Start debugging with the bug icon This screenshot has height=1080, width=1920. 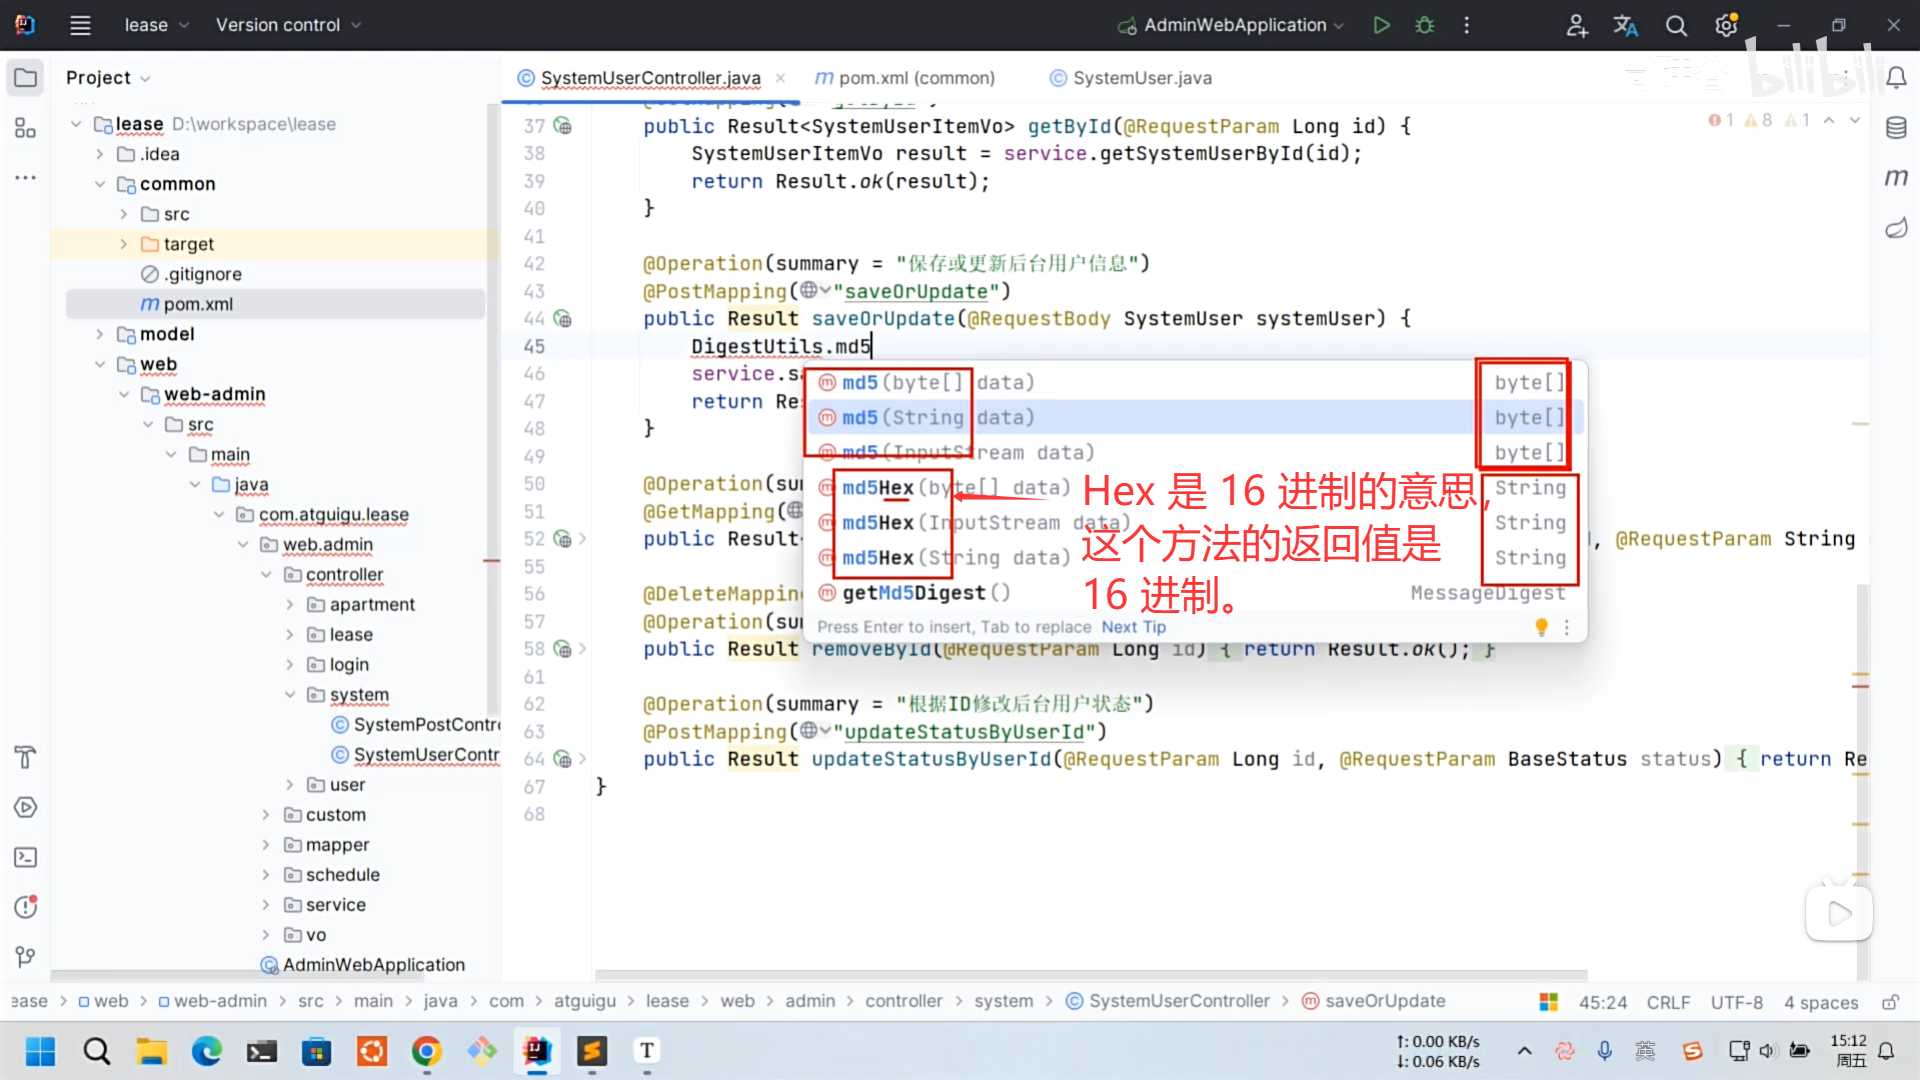click(1425, 25)
